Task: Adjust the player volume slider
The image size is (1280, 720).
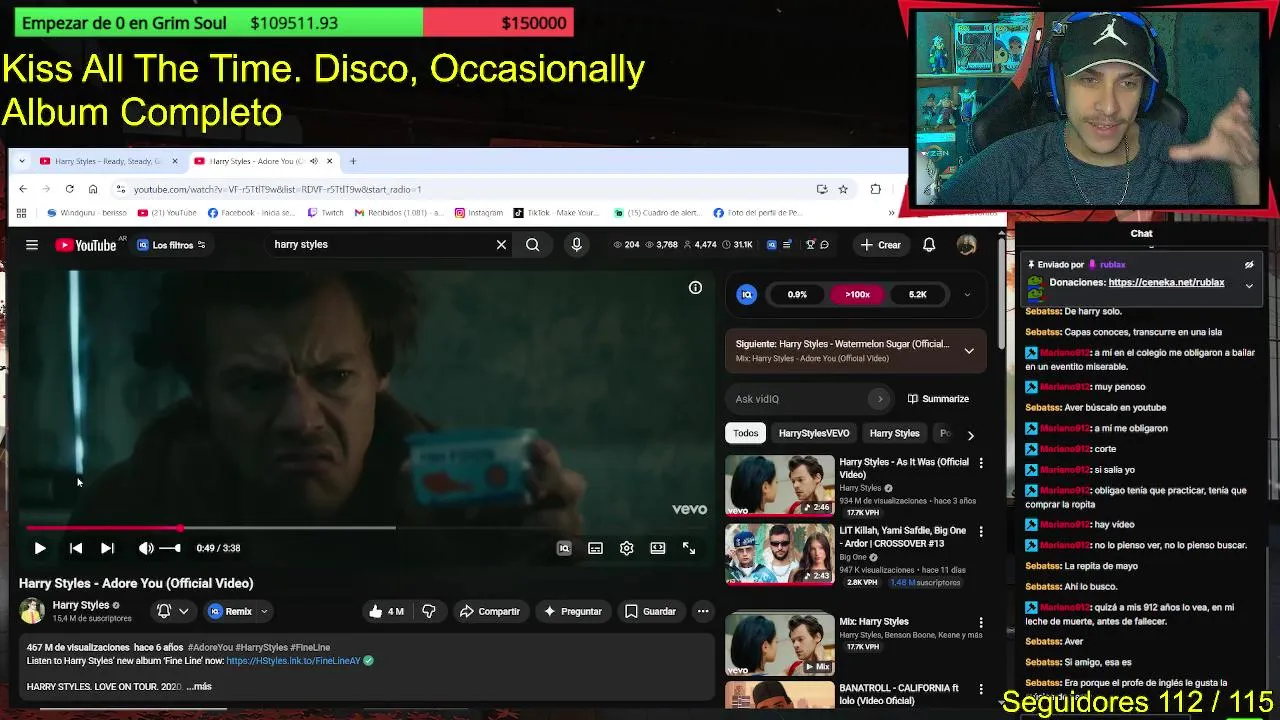Action: click(x=170, y=548)
